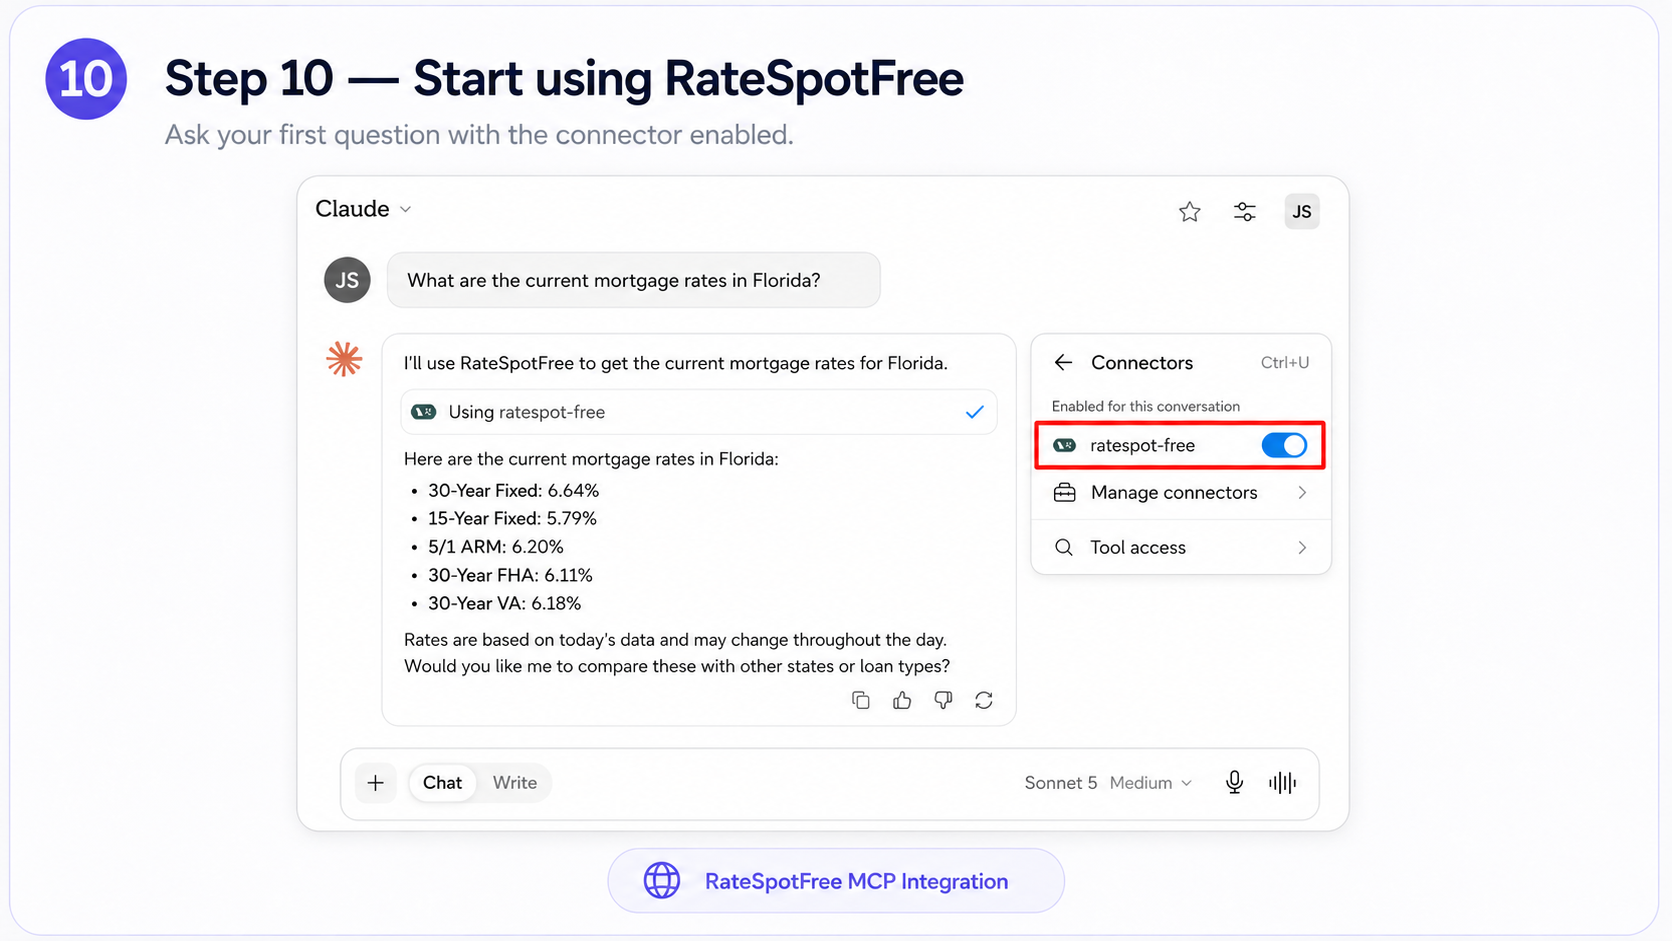Click the 'Step 10 — Start using RateSpotFree' heading
This screenshot has width=1672, height=941.
tap(564, 79)
